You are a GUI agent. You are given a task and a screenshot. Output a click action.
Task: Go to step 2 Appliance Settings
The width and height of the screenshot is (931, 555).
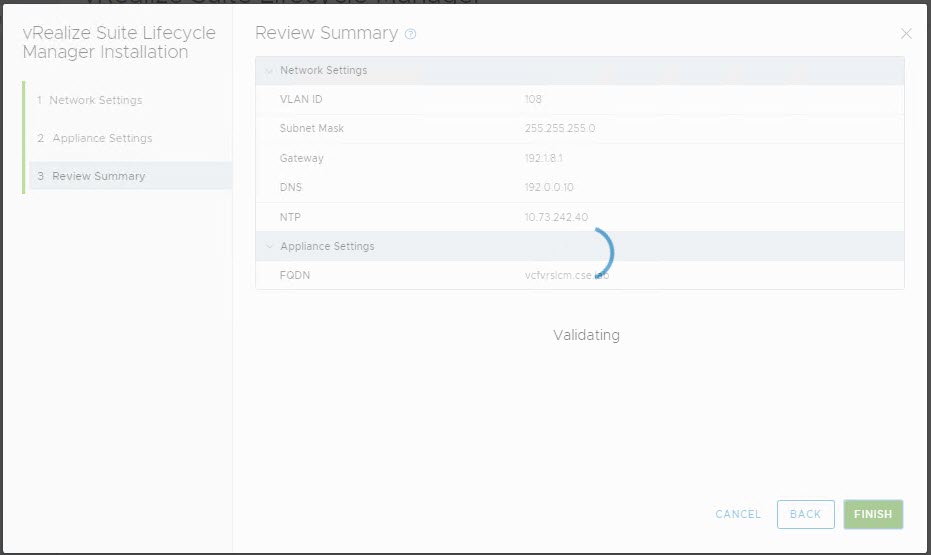[94, 138]
